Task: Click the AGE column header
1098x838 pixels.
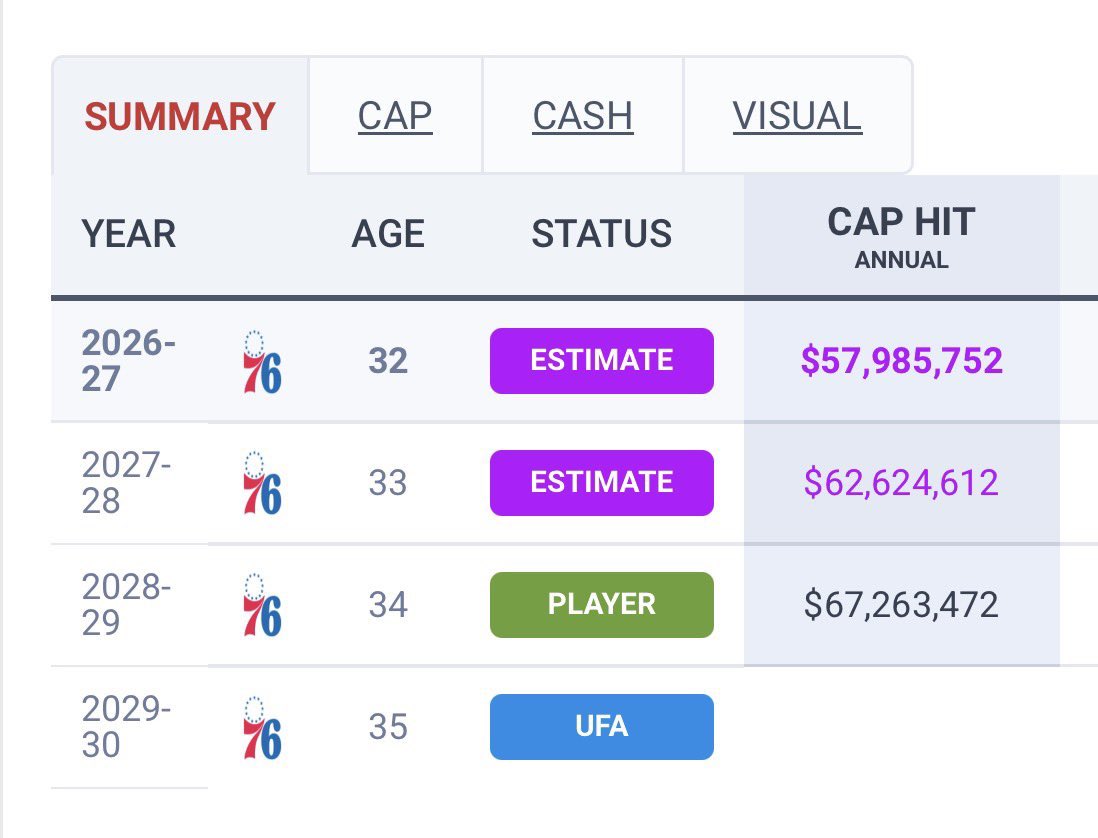Action: [388, 233]
